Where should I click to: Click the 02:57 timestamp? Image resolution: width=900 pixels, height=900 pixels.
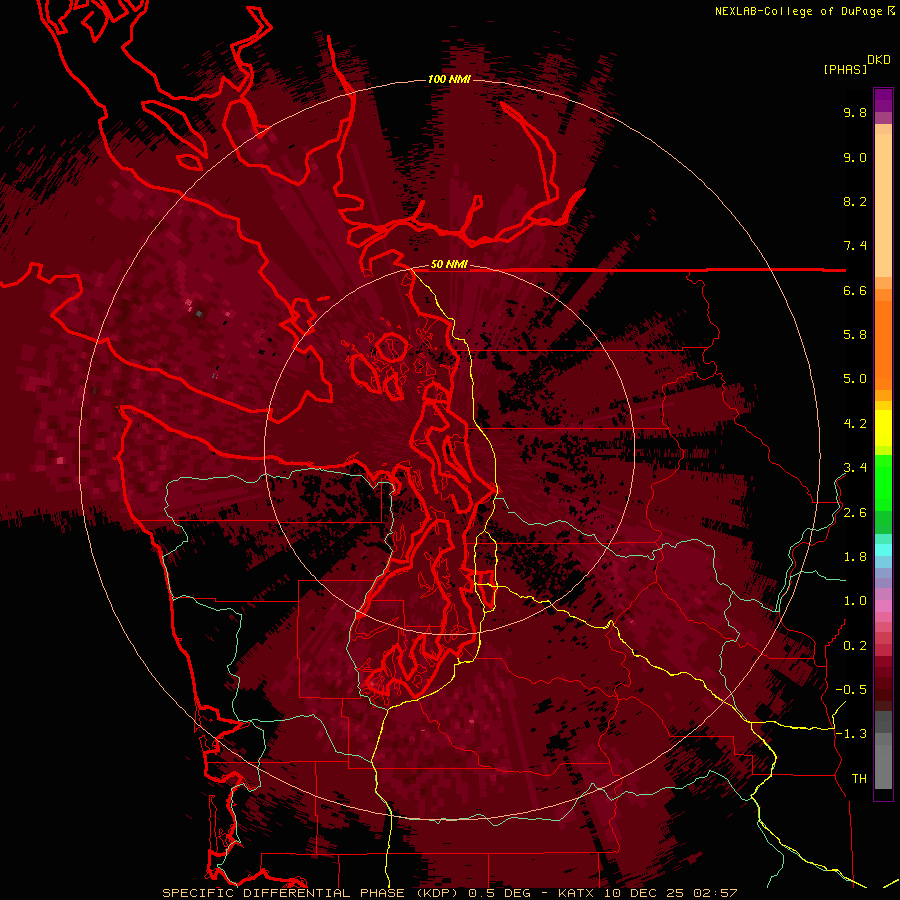coord(715,893)
